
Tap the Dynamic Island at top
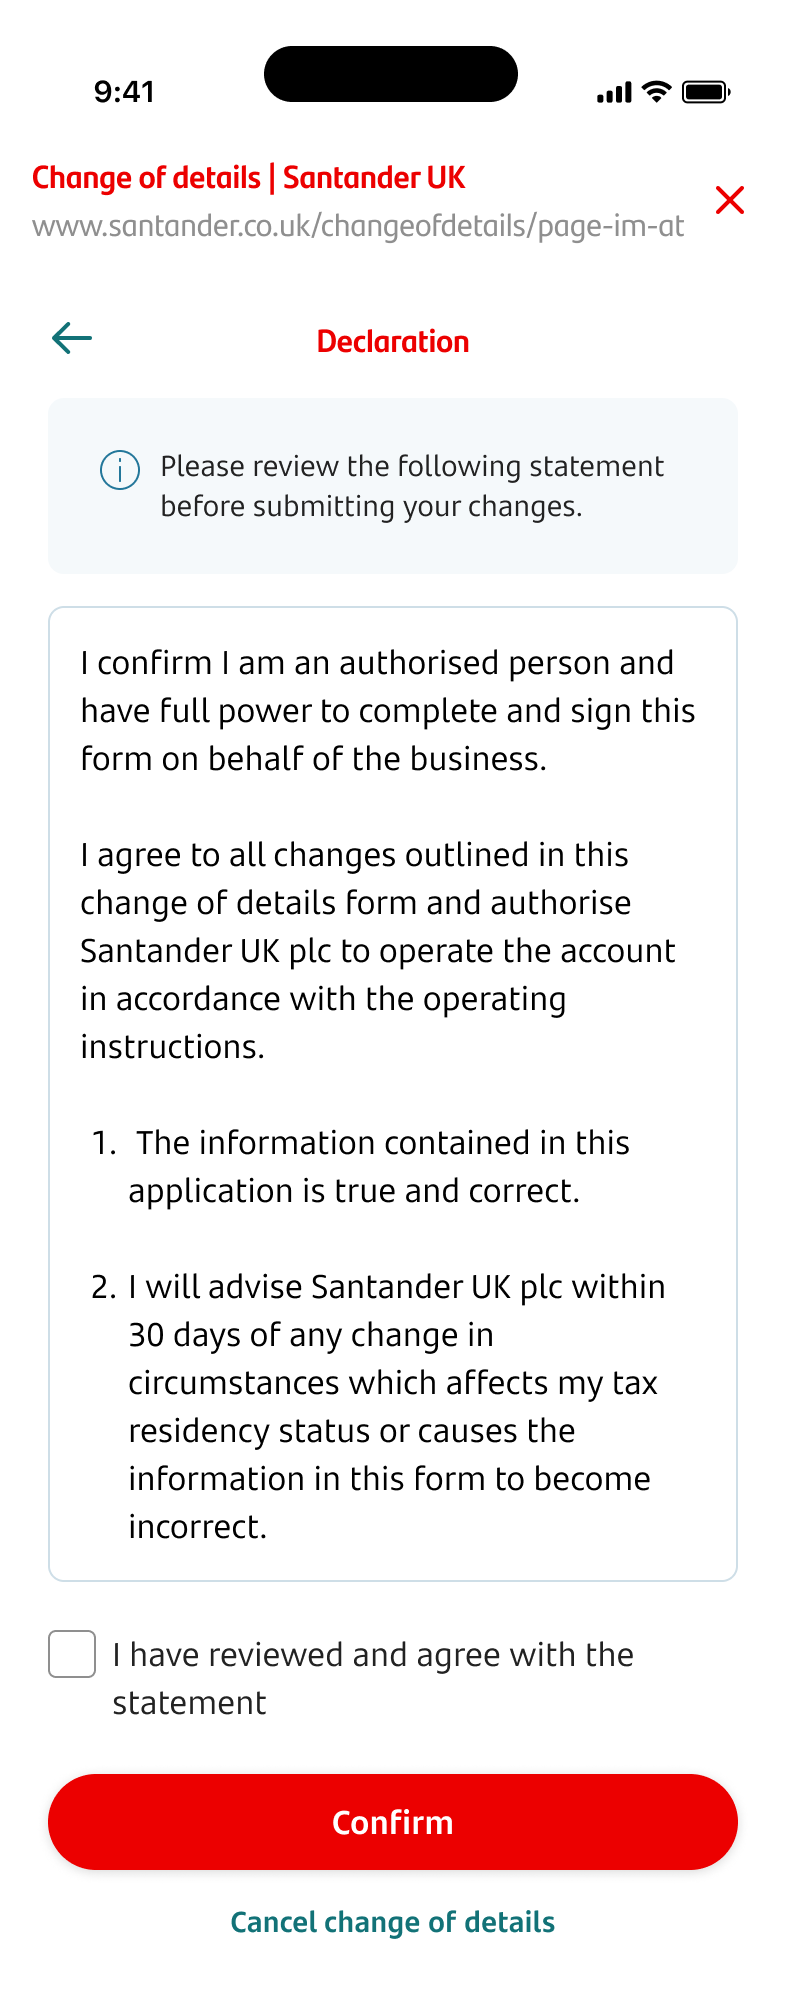(x=391, y=74)
